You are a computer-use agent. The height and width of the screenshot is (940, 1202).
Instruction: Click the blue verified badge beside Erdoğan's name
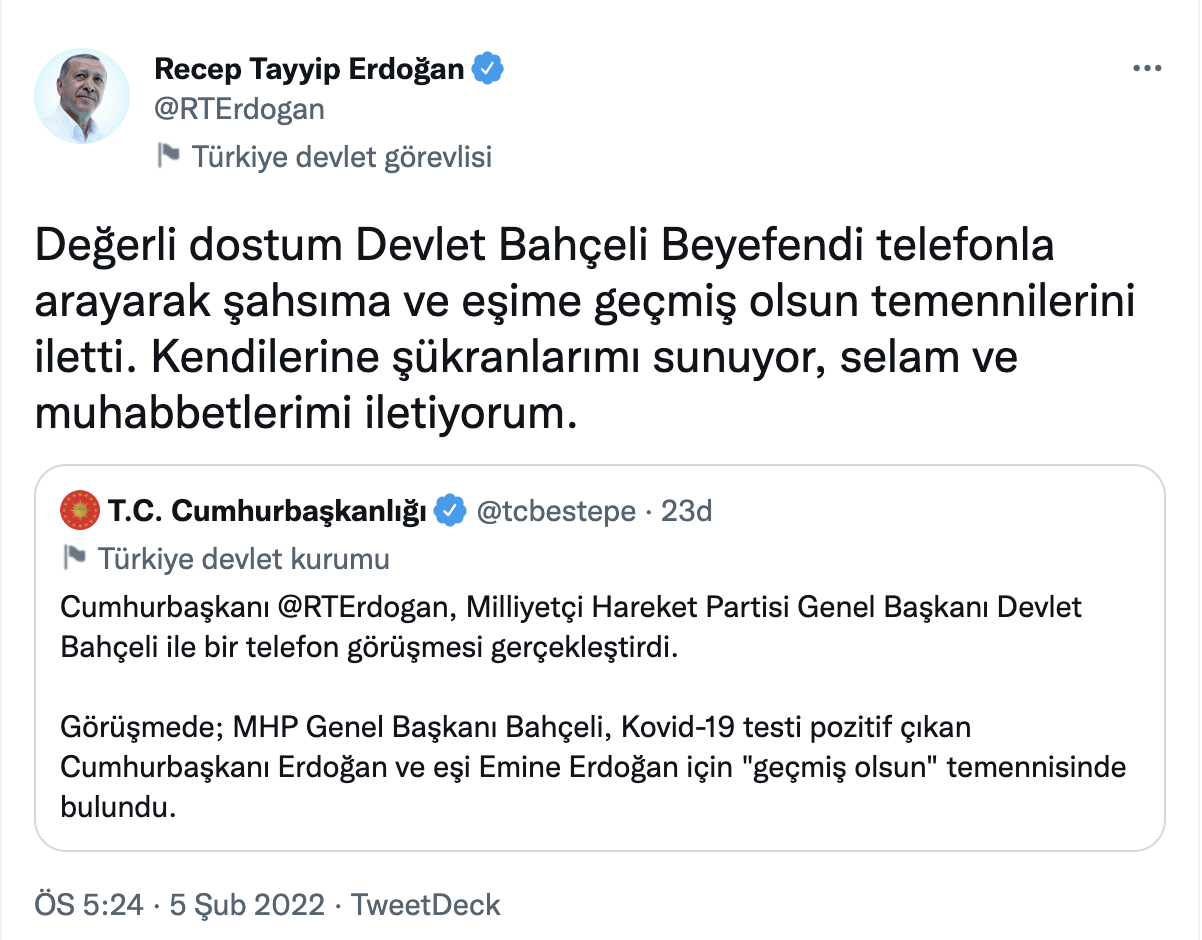click(x=488, y=69)
